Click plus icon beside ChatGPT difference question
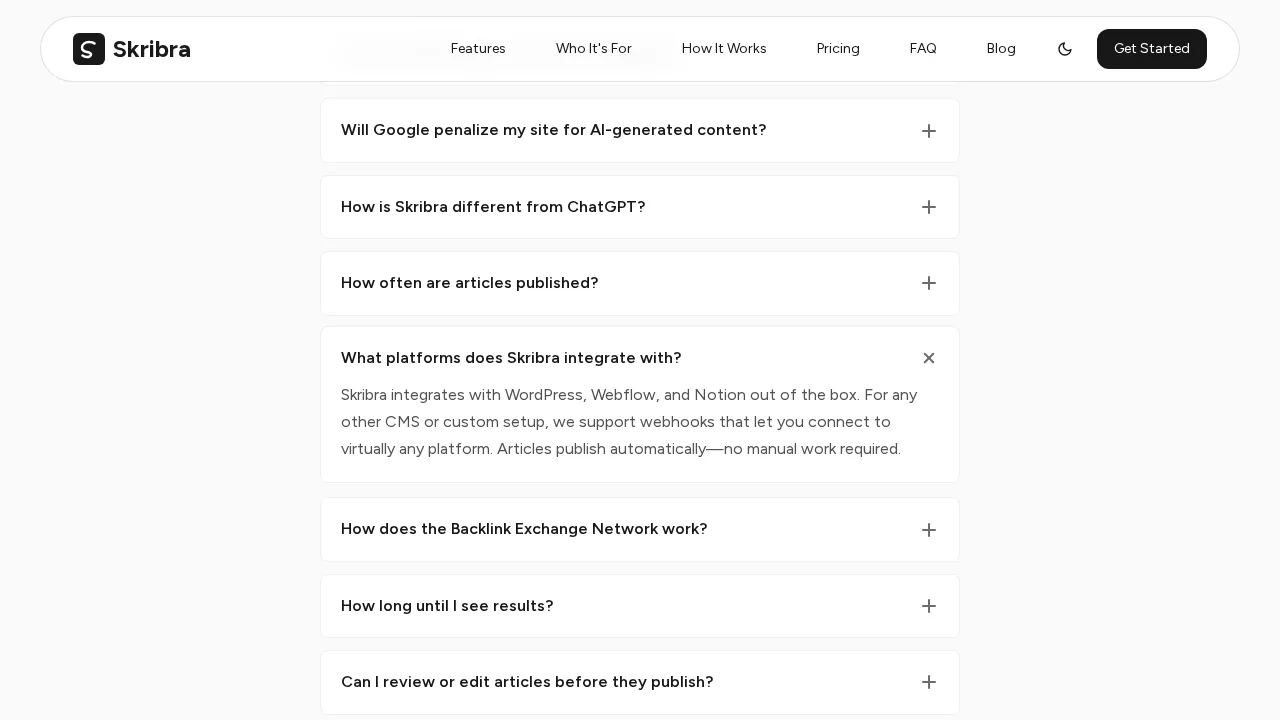1280x720 pixels. tap(928, 207)
